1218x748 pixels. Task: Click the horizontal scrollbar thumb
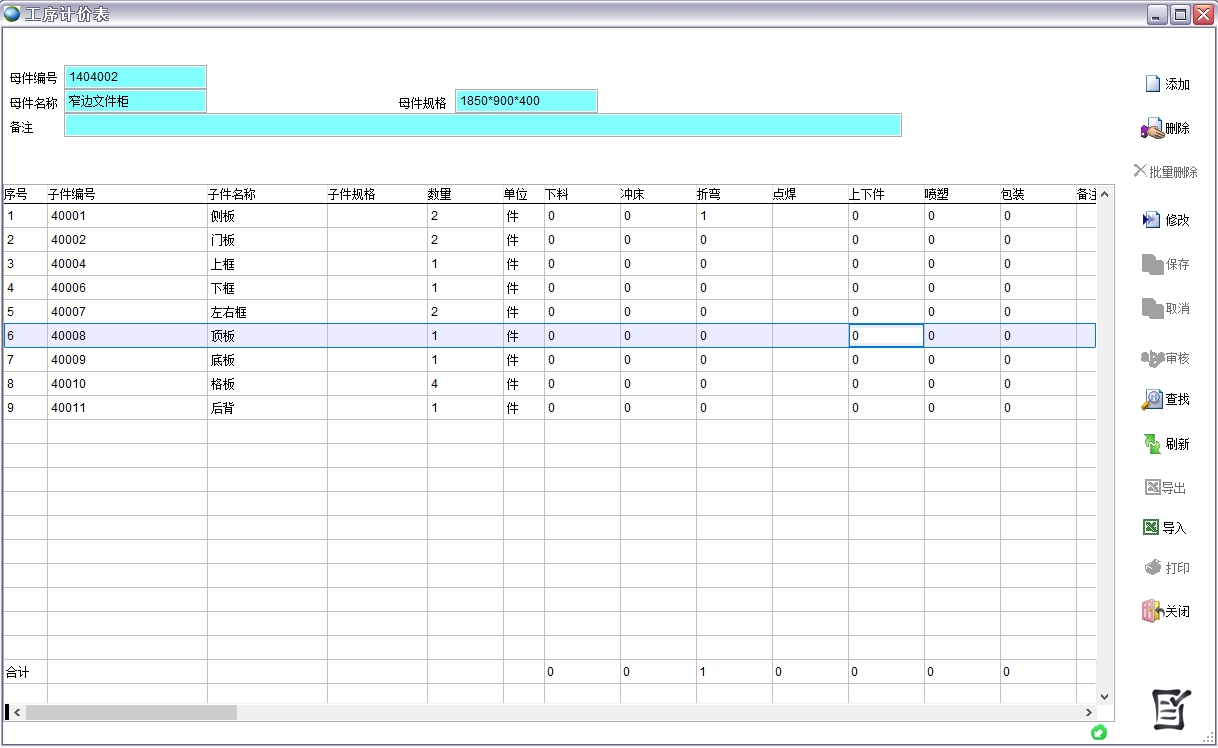tap(131, 713)
